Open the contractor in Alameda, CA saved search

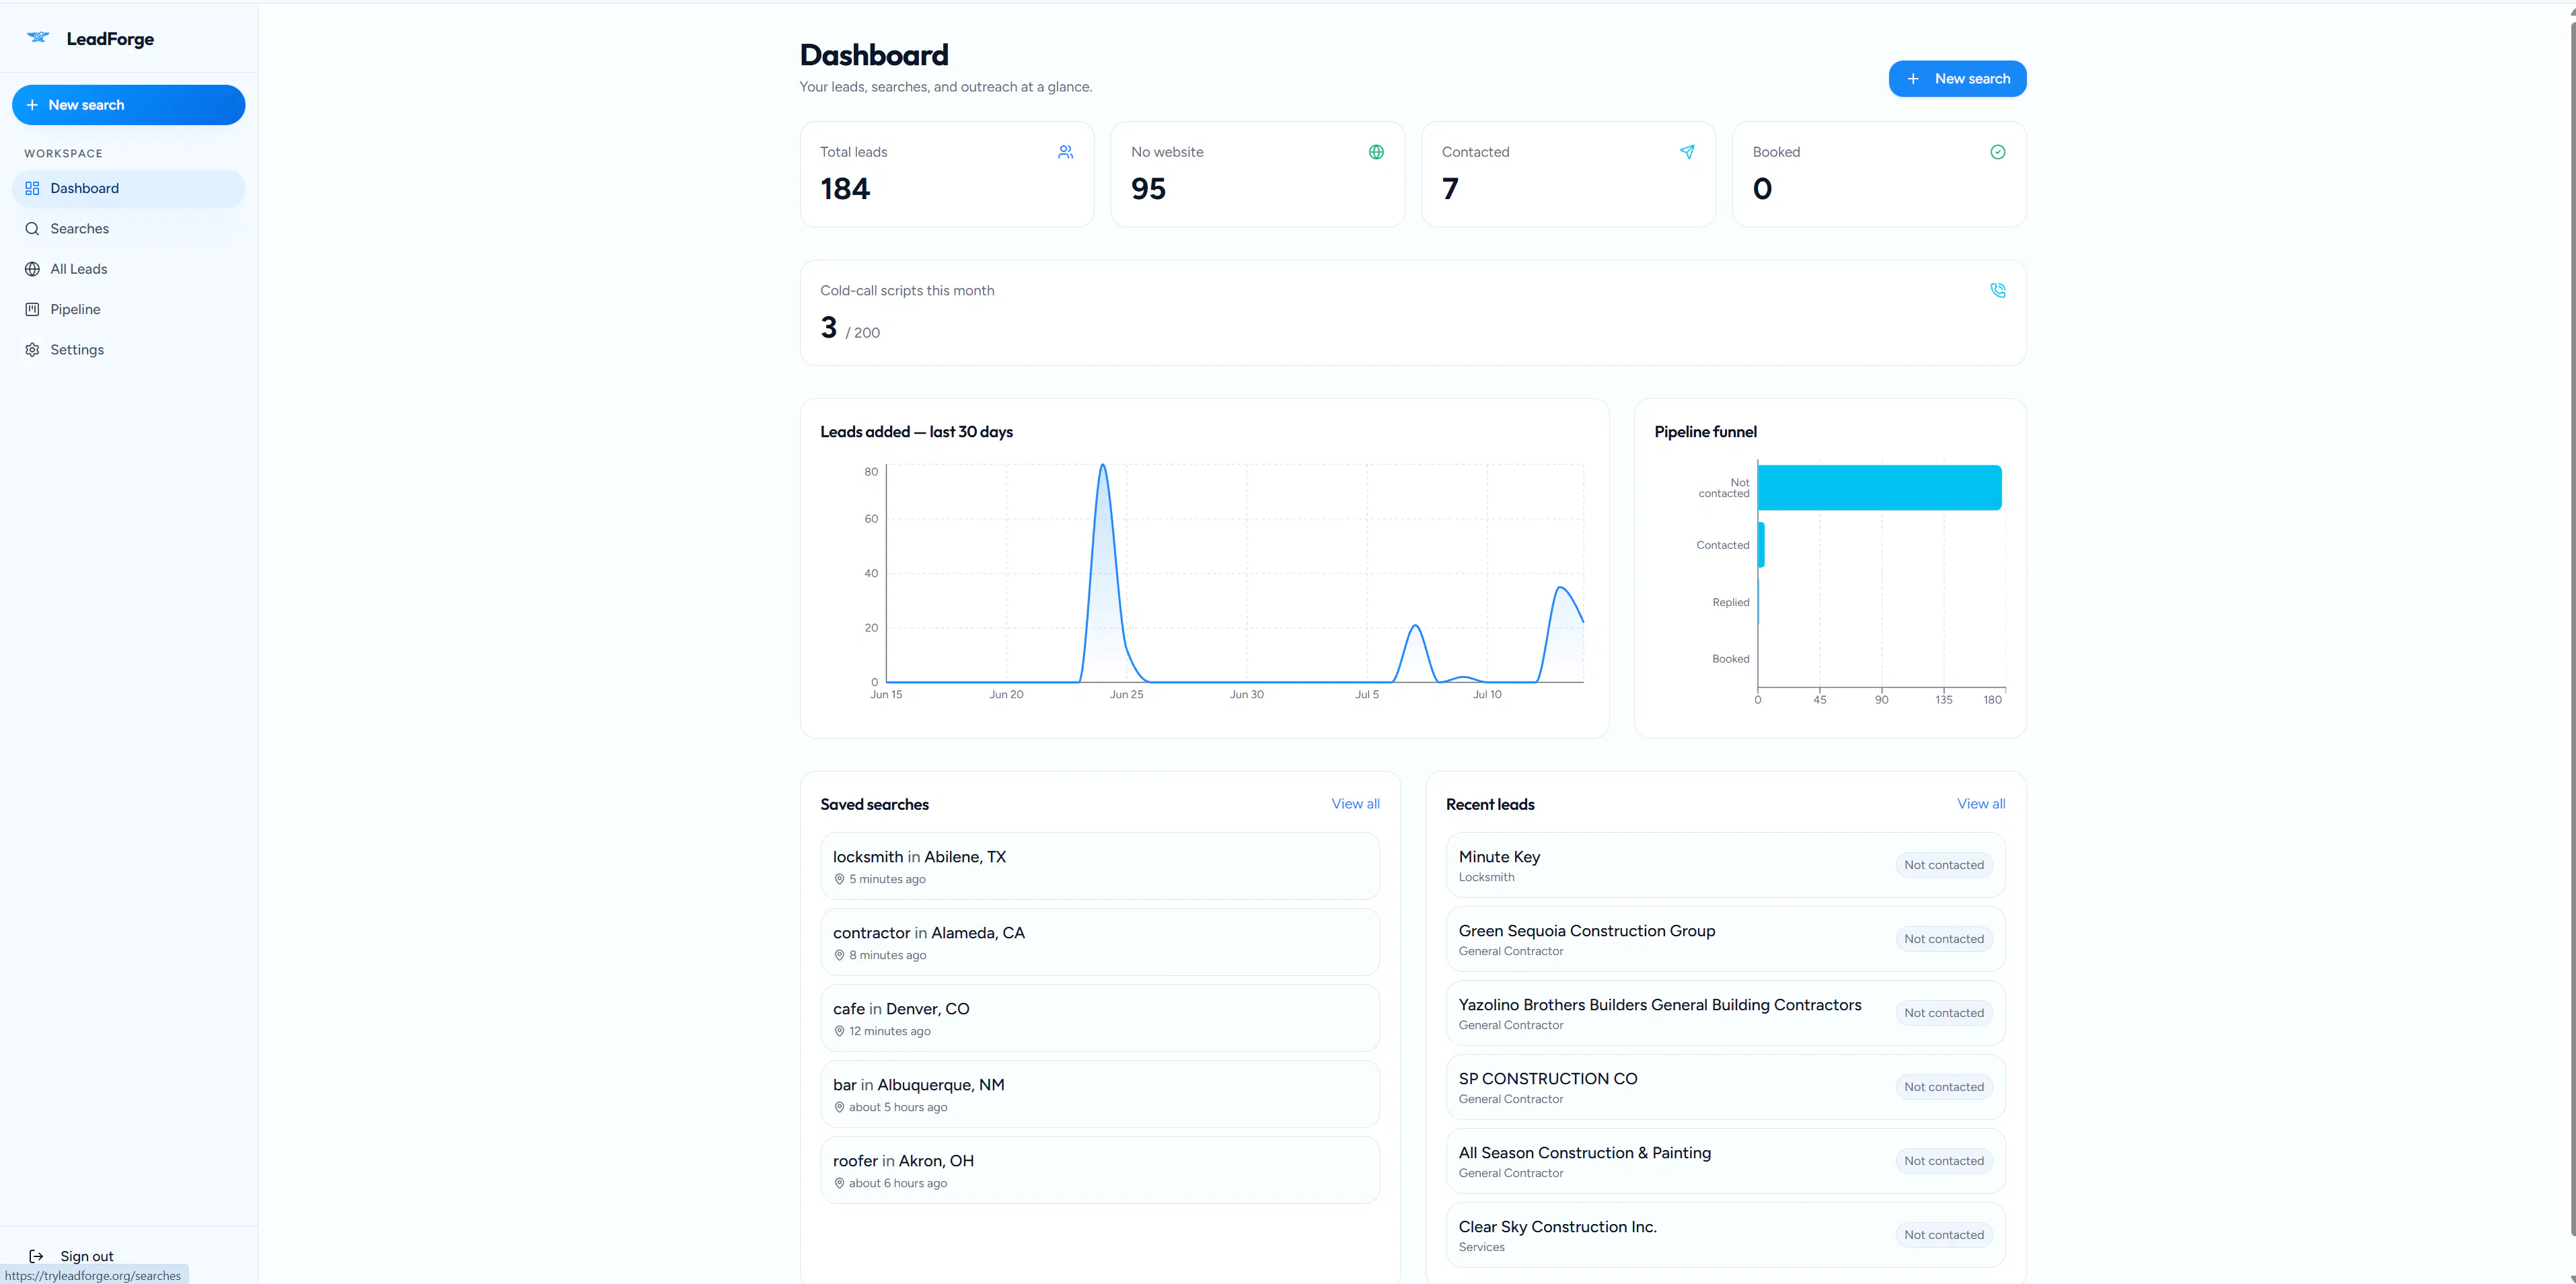[1100, 942]
